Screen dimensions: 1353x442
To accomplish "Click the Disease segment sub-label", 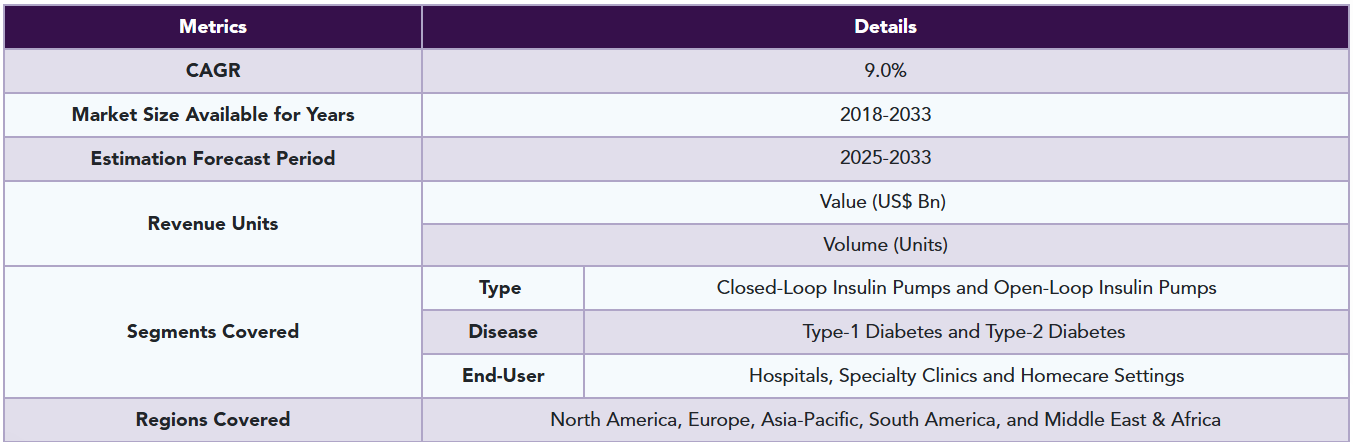I will [503, 332].
